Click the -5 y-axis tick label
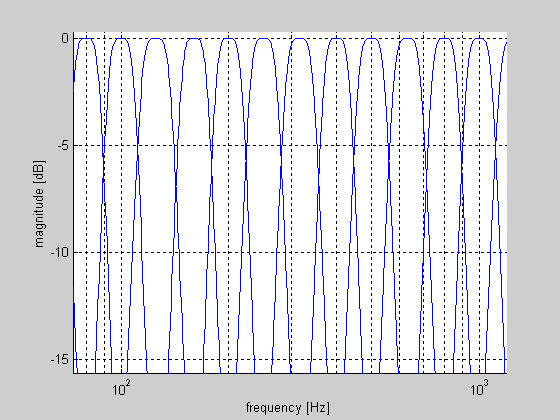This screenshot has width=560, height=420. click(x=63, y=145)
